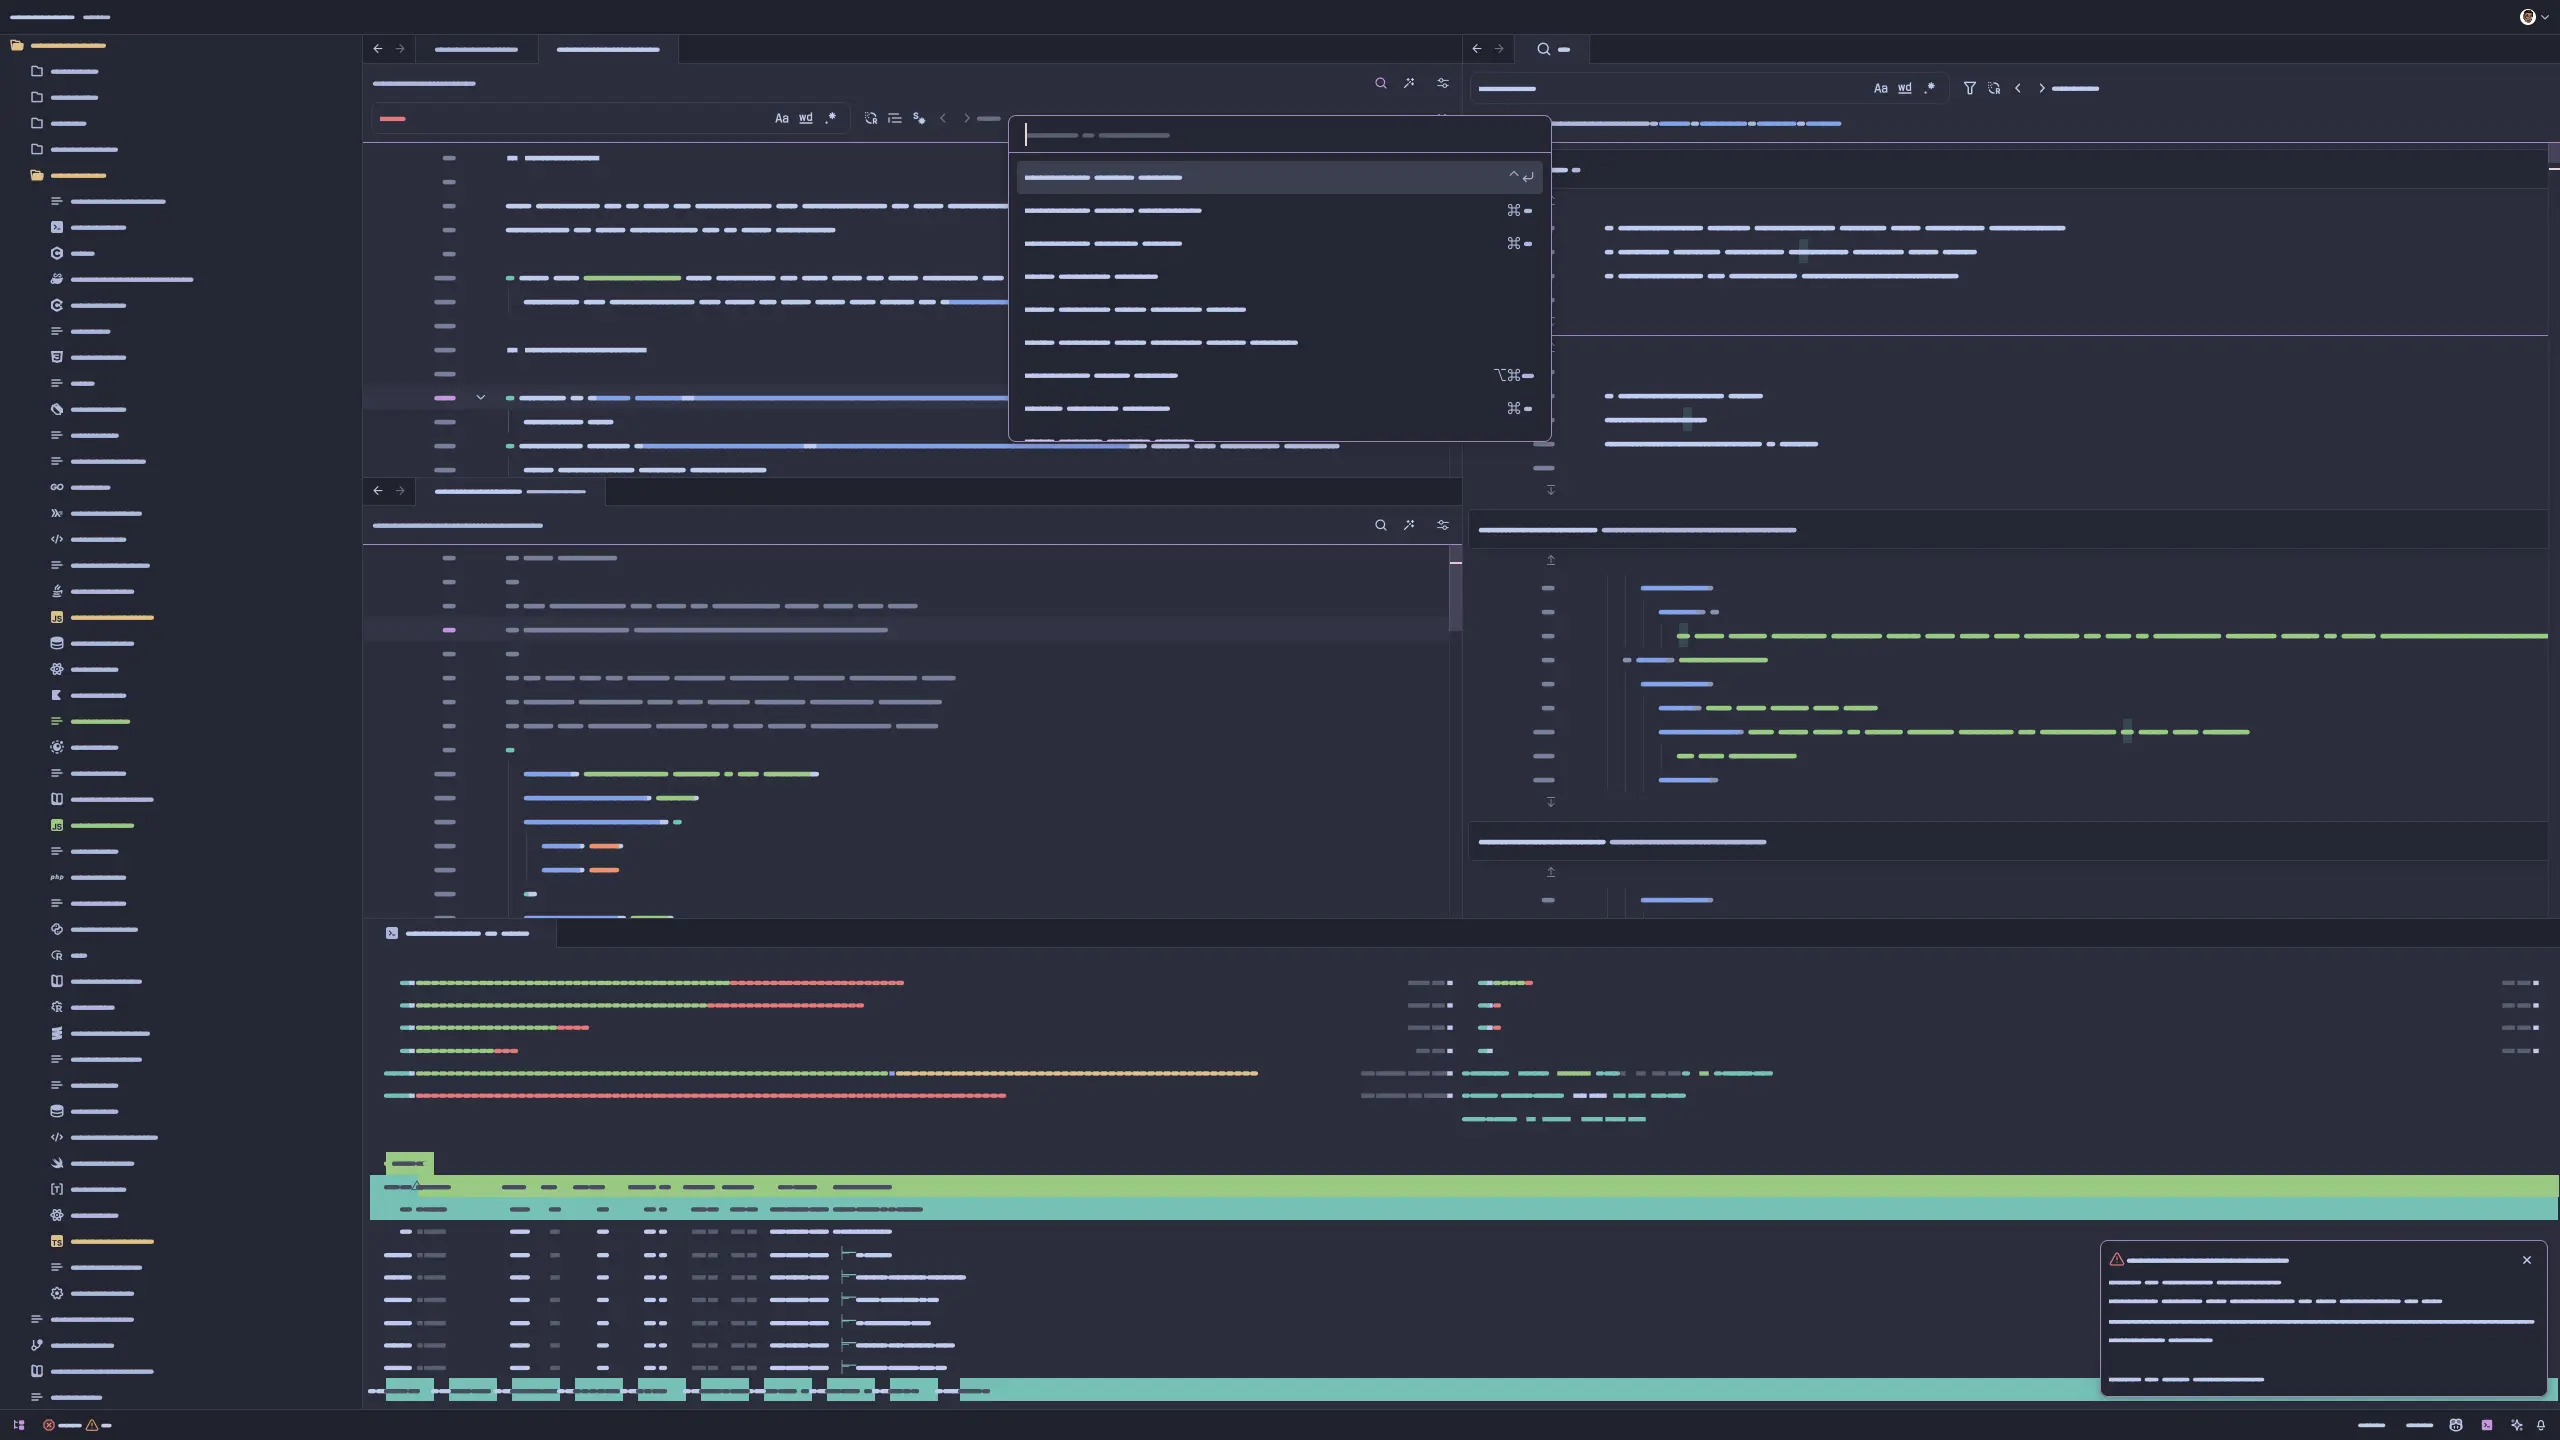
Task: Collapse the open yellow subfolder in project tree
Action: (37, 175)
